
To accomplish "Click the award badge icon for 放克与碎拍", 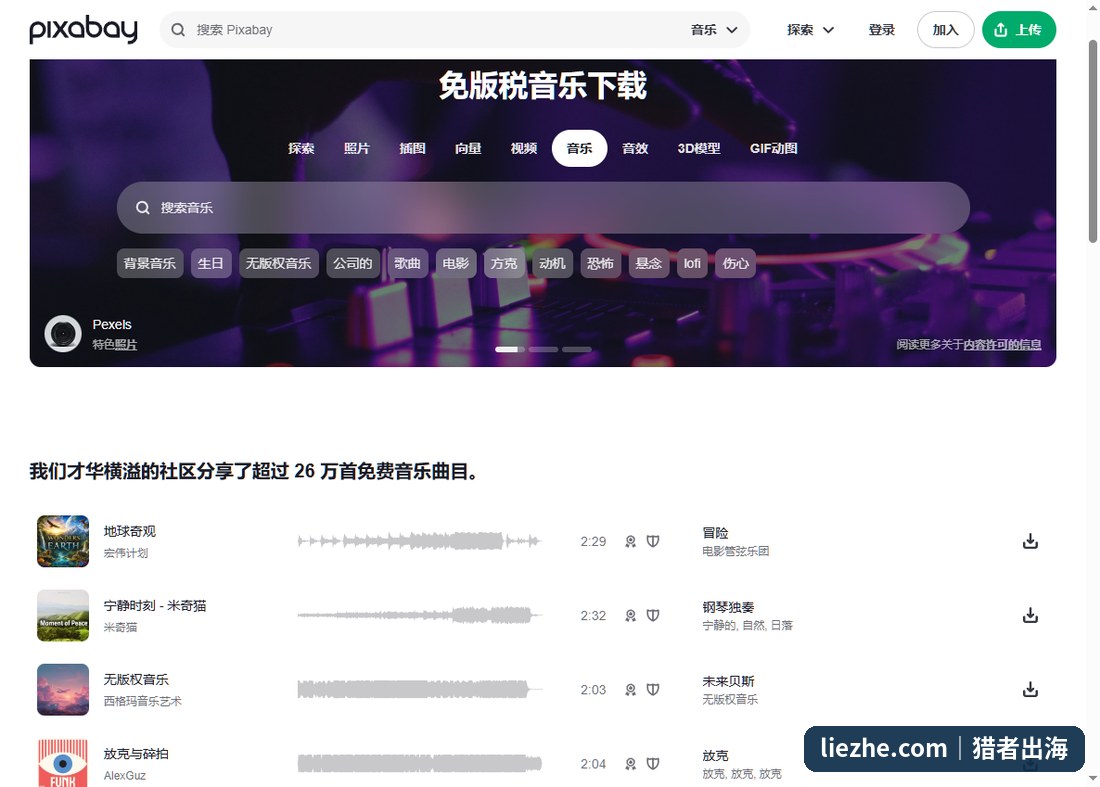I will [x=631, y=764].
